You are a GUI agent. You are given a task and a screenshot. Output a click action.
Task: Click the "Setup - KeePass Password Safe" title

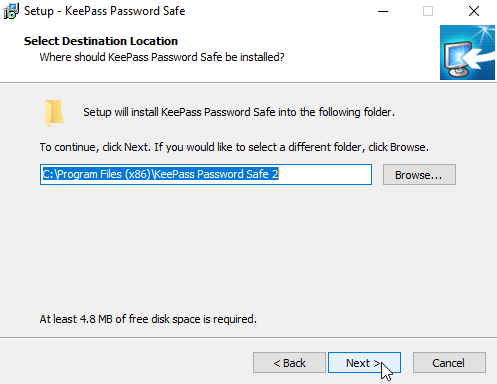pos(105,11)
